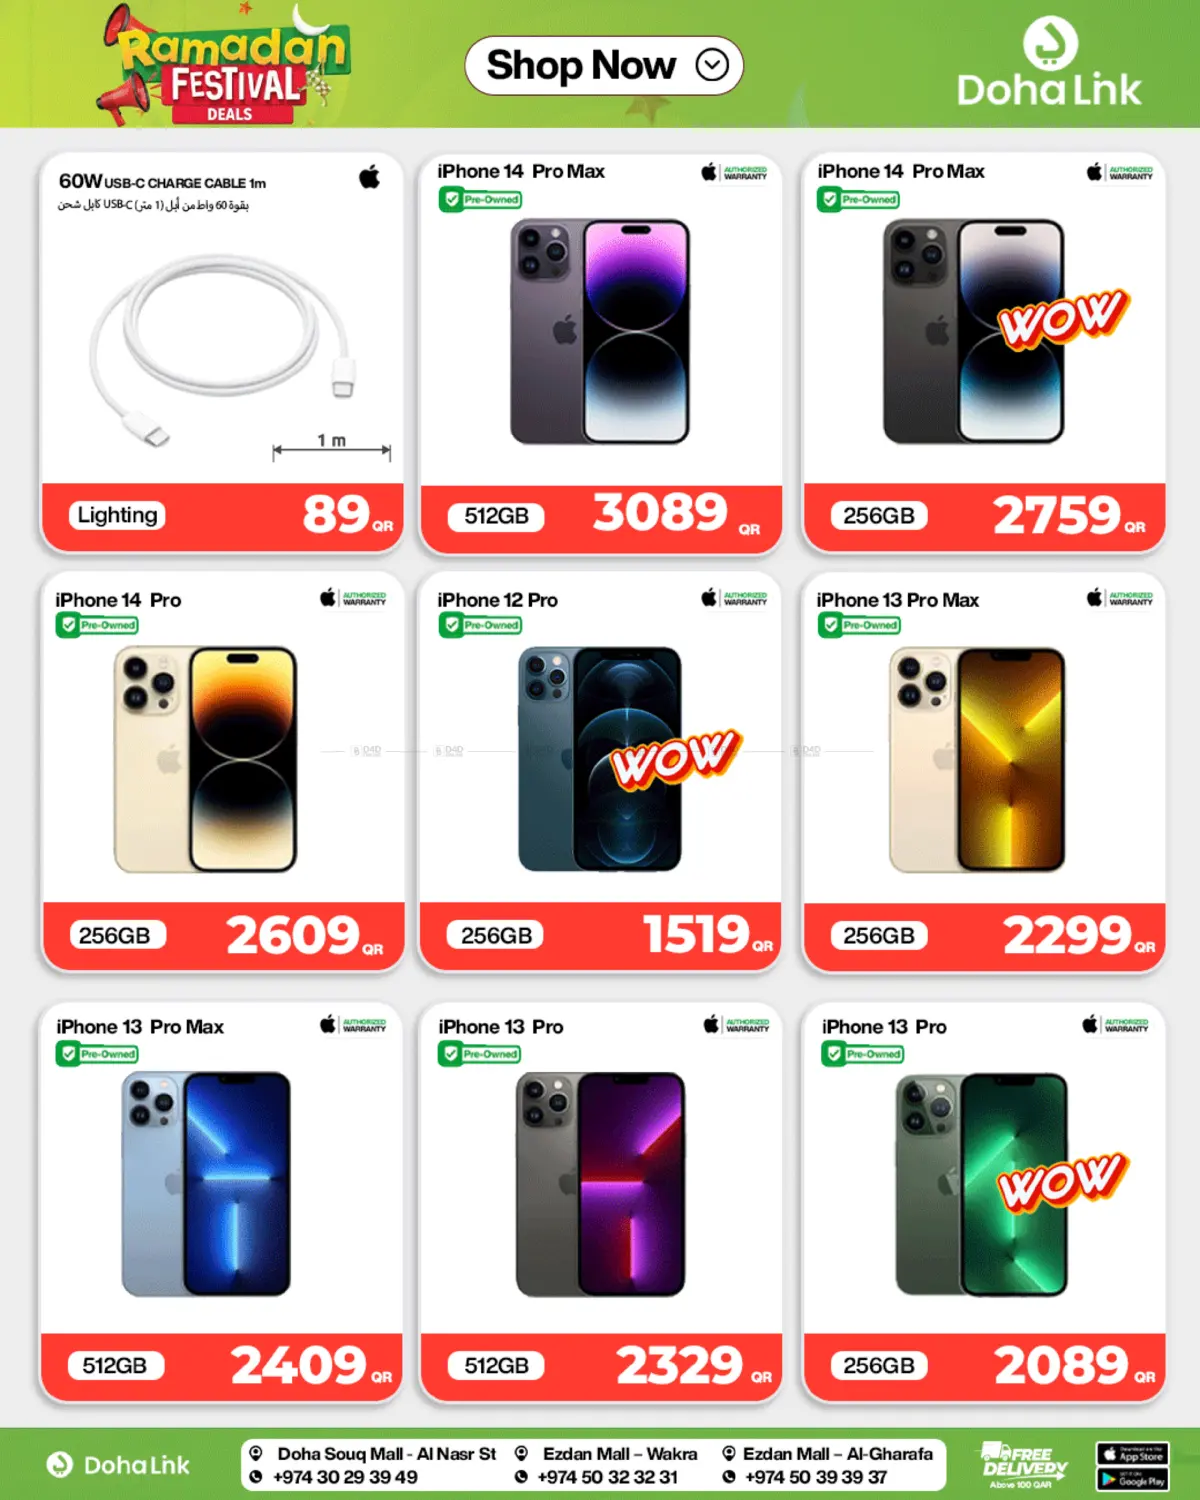This screenshot has height=1500, width=1200.
Task: Click the App Store badge
Action: 1132,1454
